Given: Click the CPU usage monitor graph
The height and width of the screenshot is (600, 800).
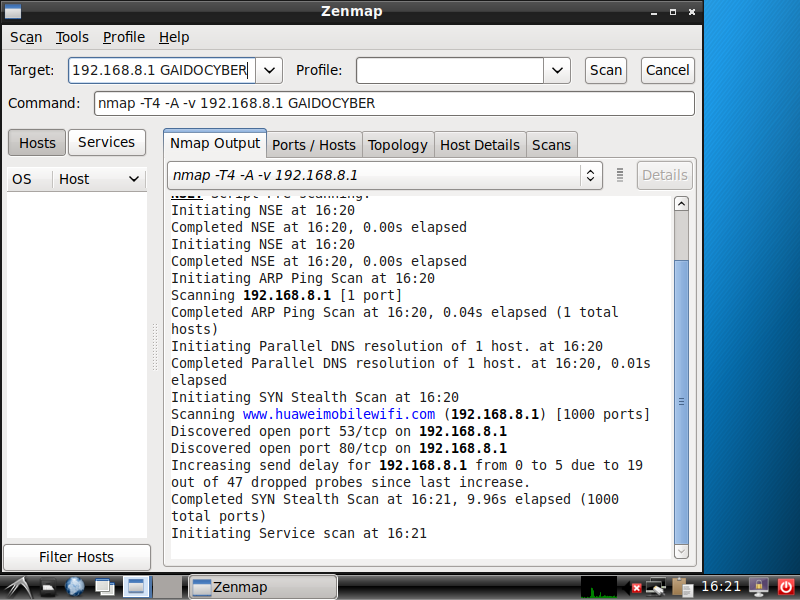Looking at the screenshot, I should [x=599, y=587].
